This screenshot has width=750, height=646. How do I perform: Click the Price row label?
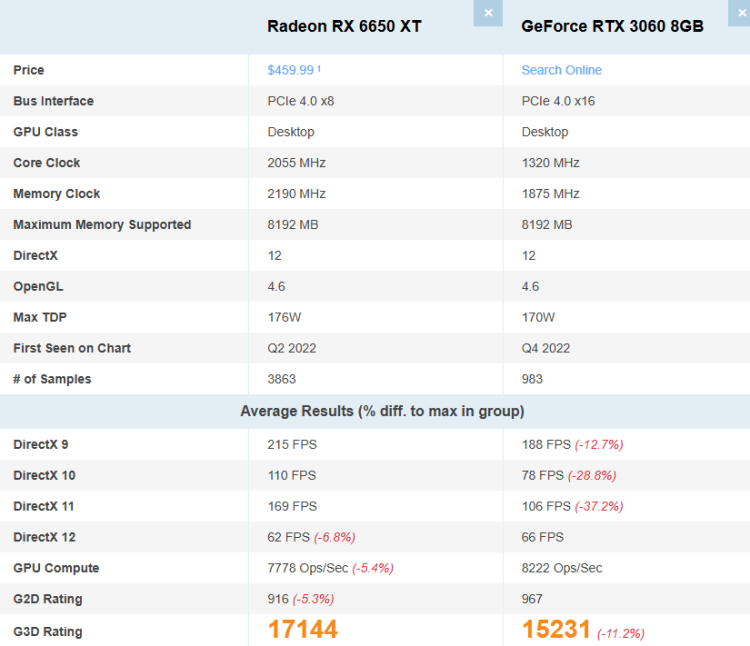click(29, 70)
